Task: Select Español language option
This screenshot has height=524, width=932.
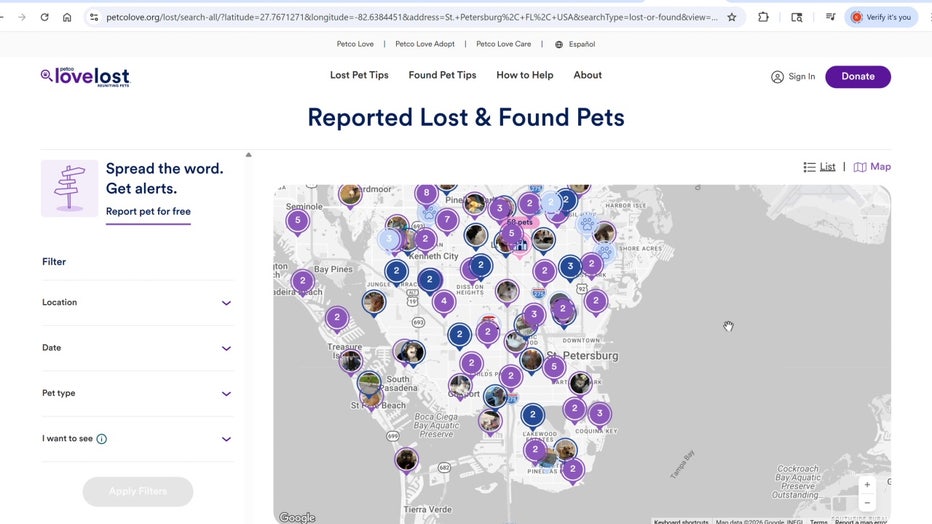Action: [575, 44]
